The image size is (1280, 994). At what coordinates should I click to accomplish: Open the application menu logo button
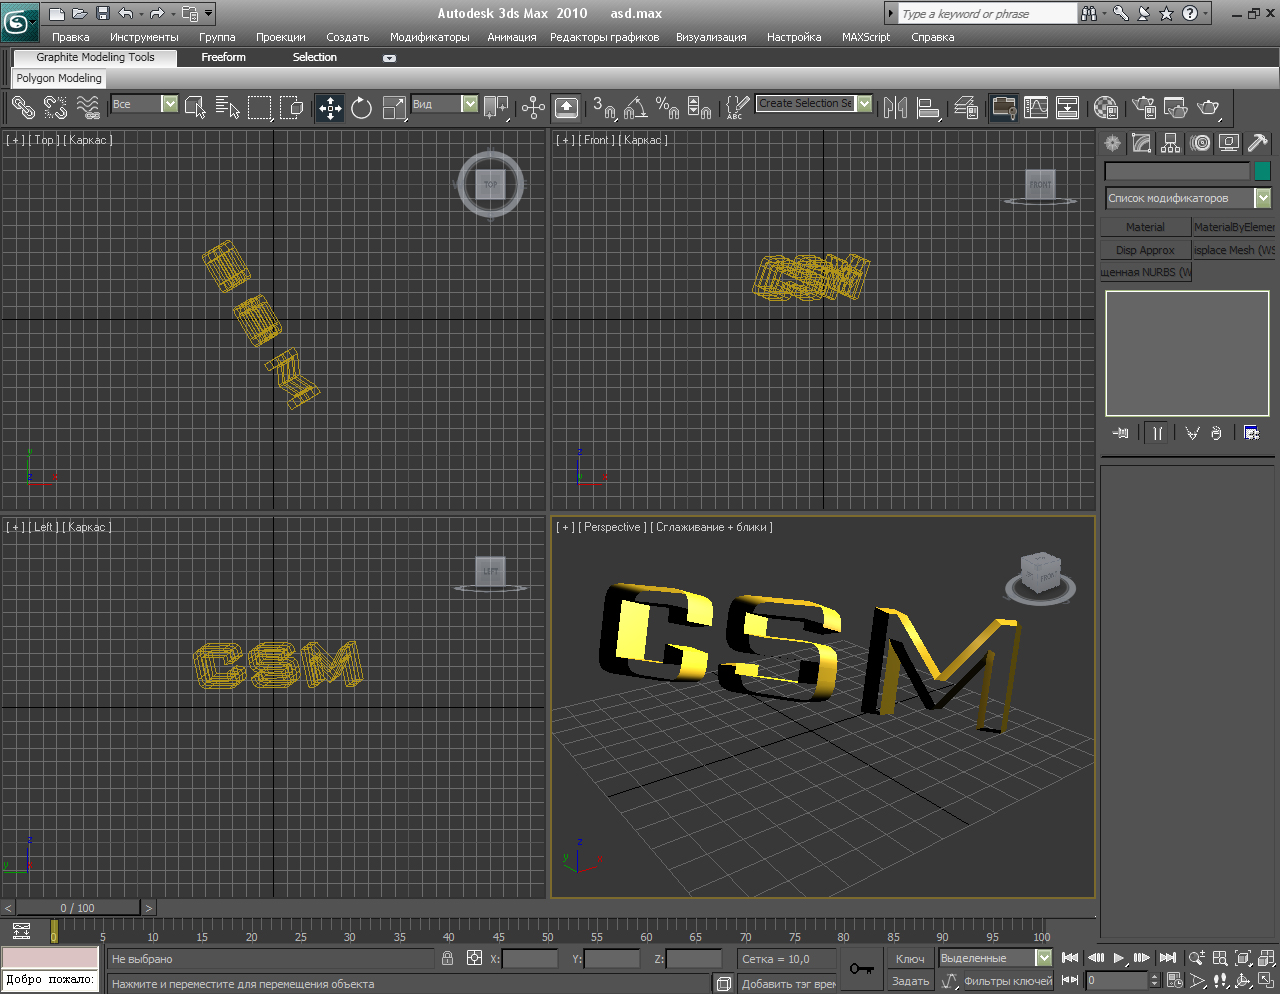click(x=19, y=20)
